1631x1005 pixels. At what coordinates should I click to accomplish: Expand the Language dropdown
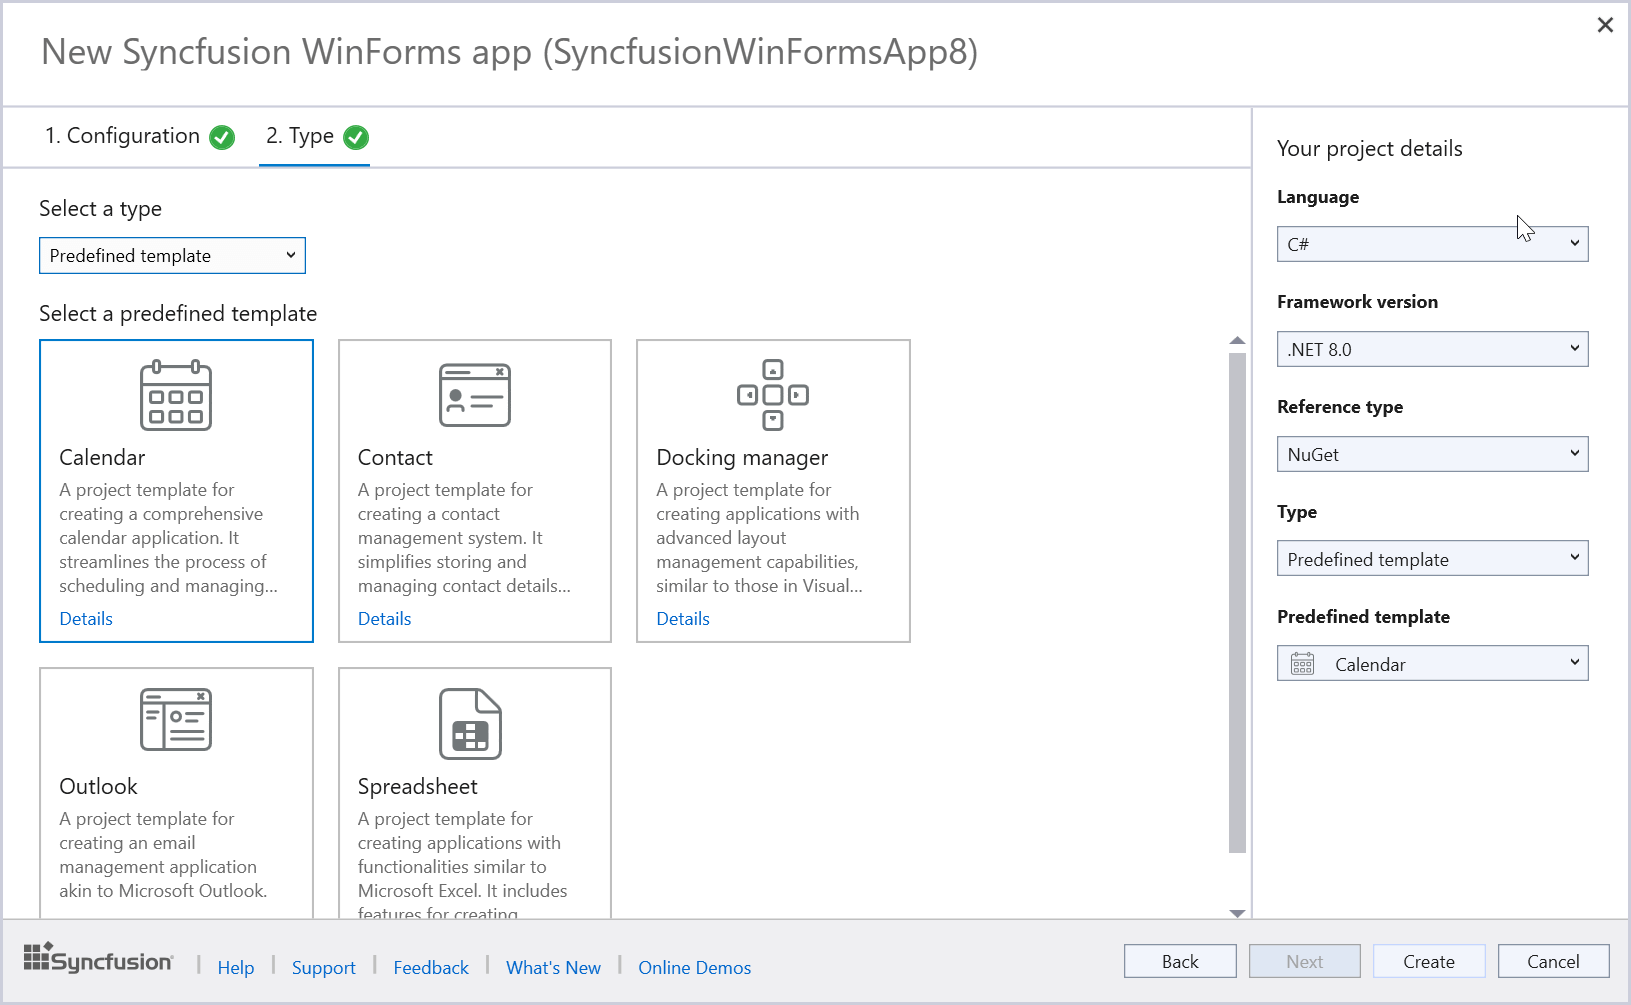point(1432,244)
